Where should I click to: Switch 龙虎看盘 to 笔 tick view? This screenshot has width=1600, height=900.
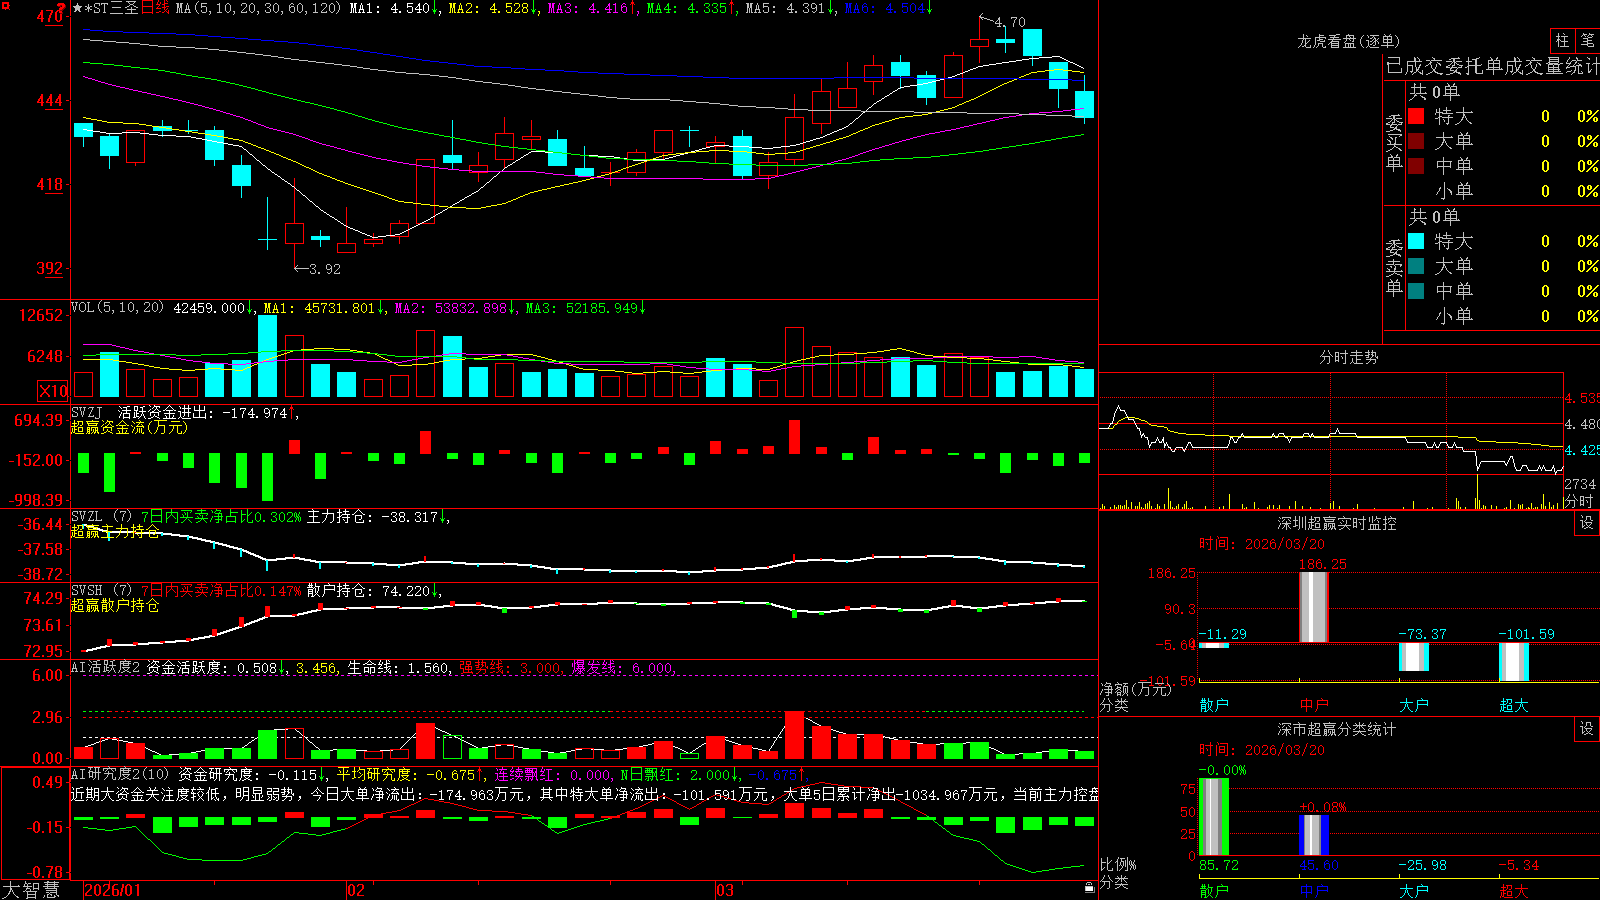1587,40
